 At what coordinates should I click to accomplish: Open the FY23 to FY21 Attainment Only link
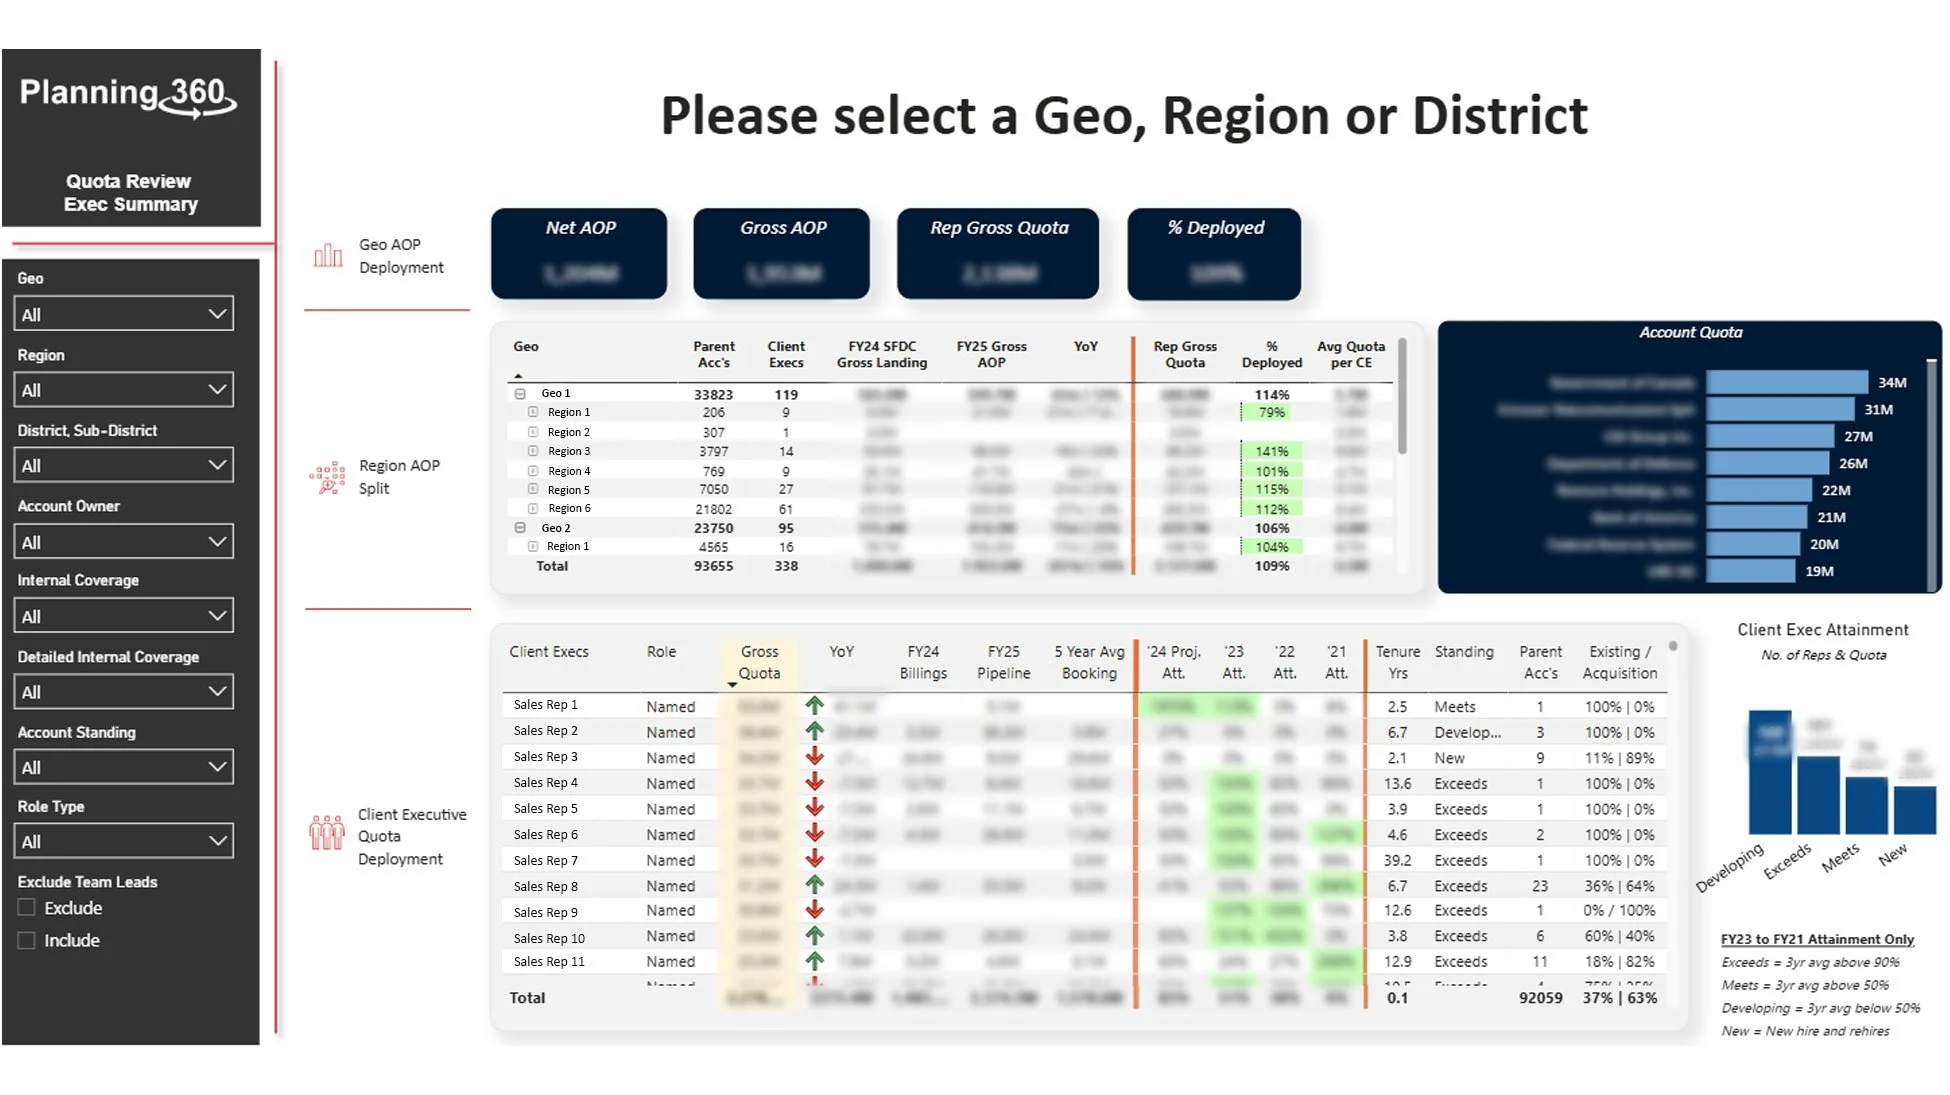(1816, 939)
